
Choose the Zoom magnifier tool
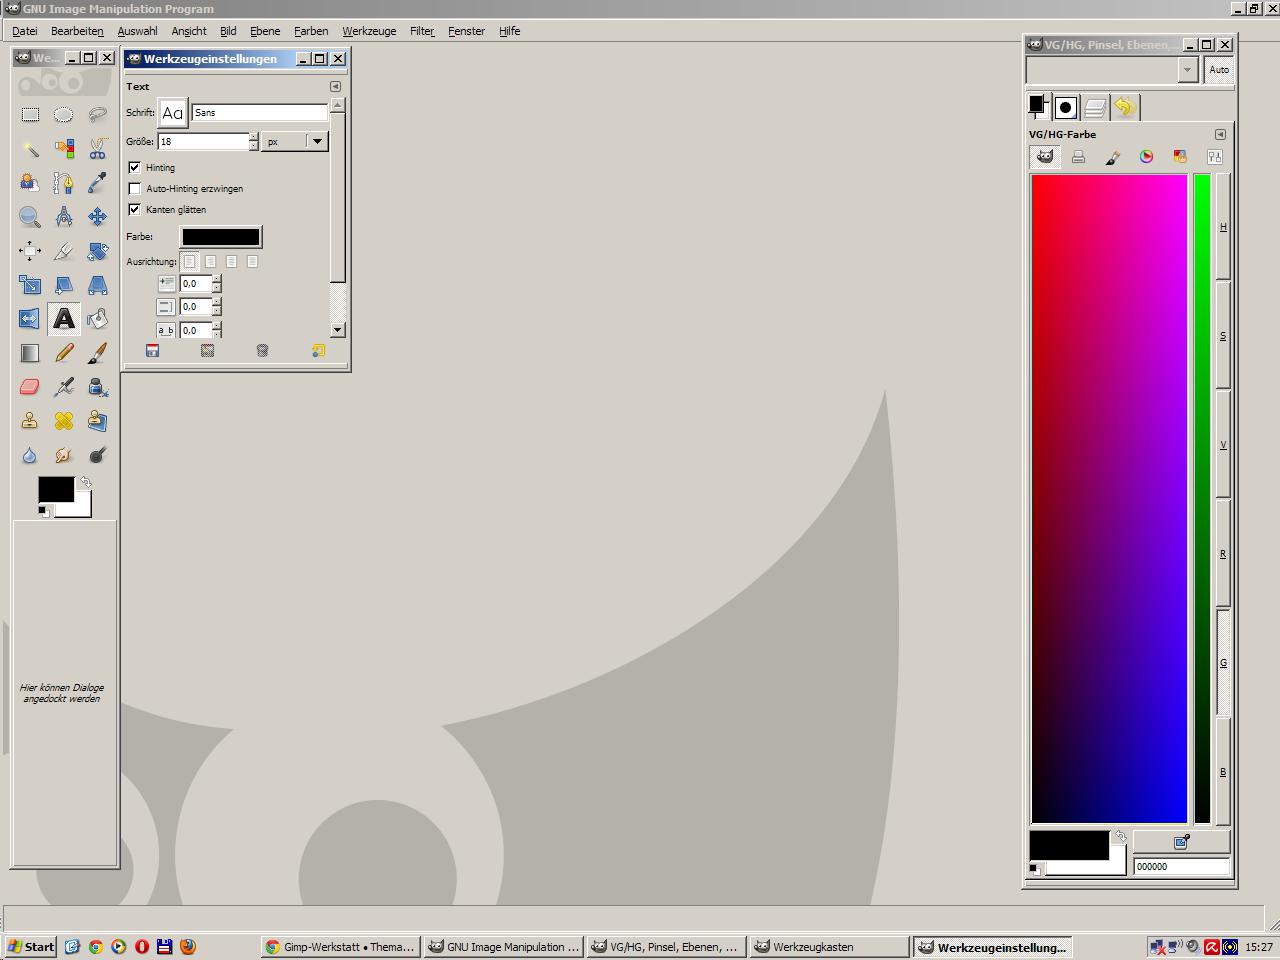30,217
